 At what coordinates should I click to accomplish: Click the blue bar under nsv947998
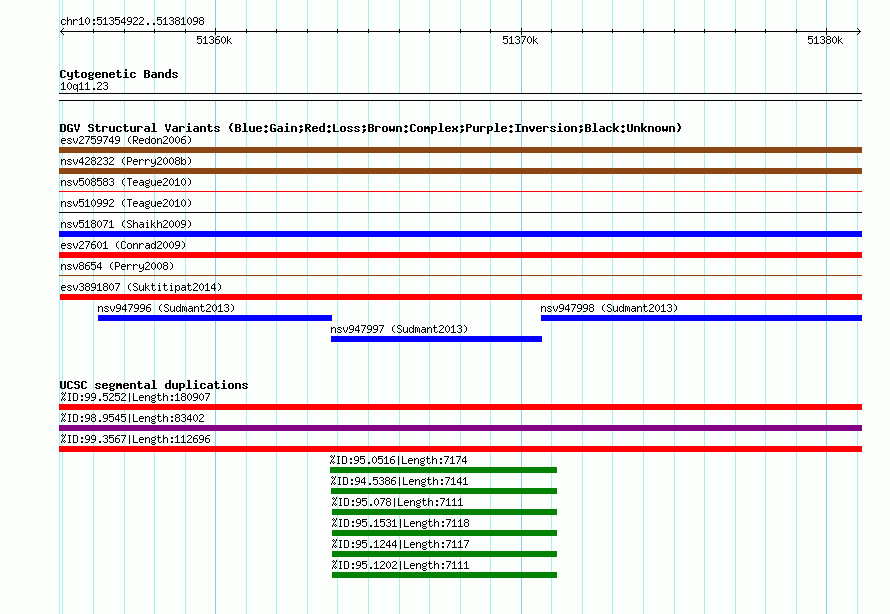[x=702, y=318]
